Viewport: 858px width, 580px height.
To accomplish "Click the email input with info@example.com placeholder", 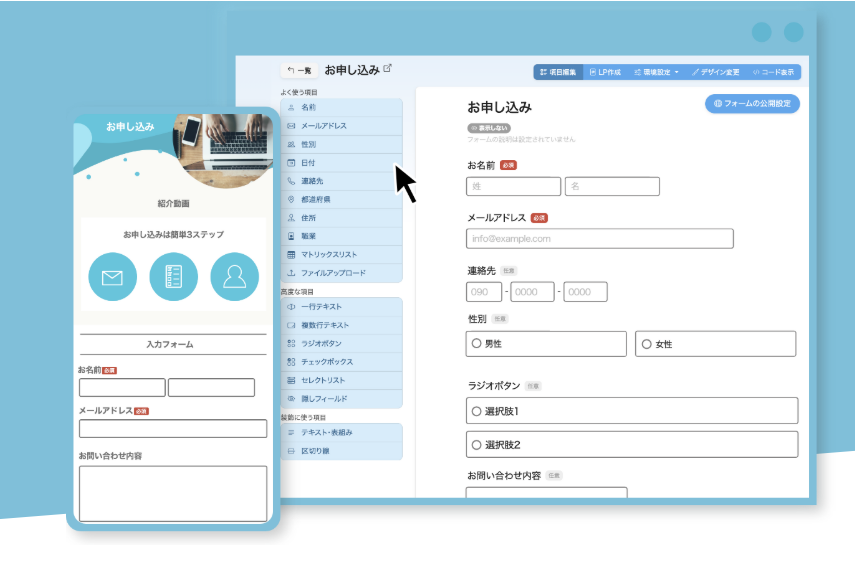I will [599, 239].
